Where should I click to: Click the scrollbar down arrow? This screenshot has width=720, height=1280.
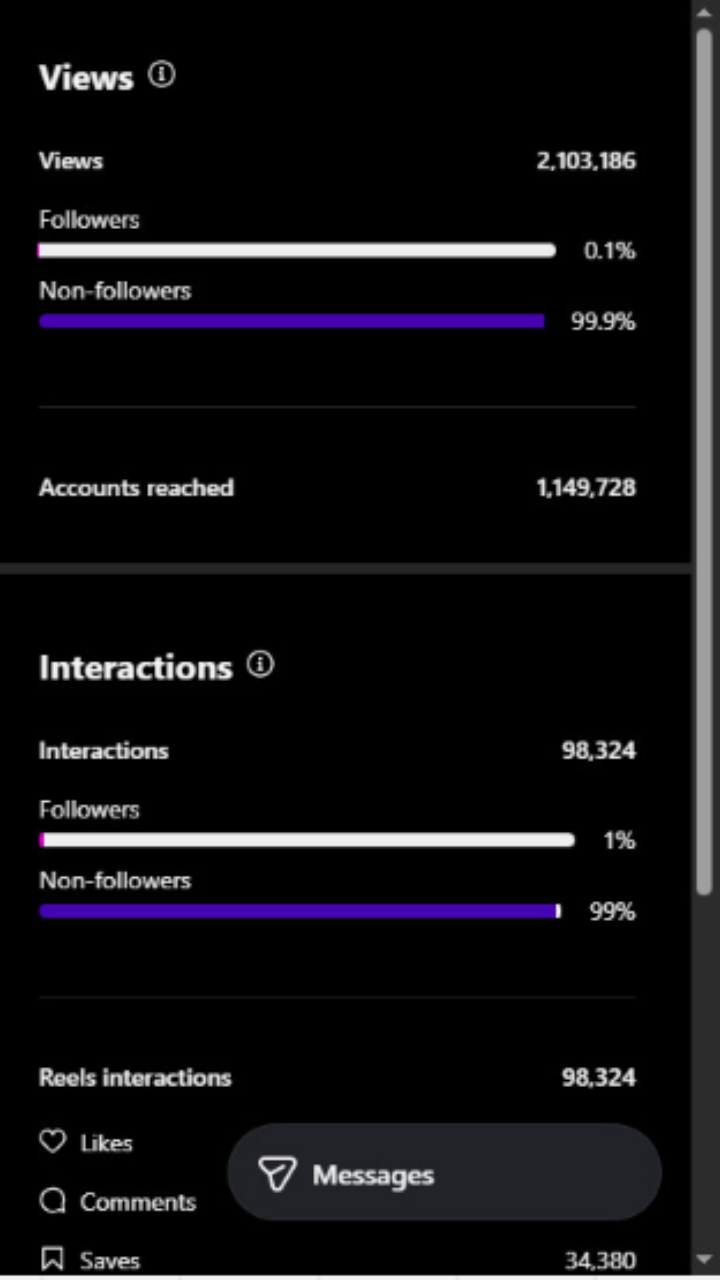click(x=704, y=1259)
